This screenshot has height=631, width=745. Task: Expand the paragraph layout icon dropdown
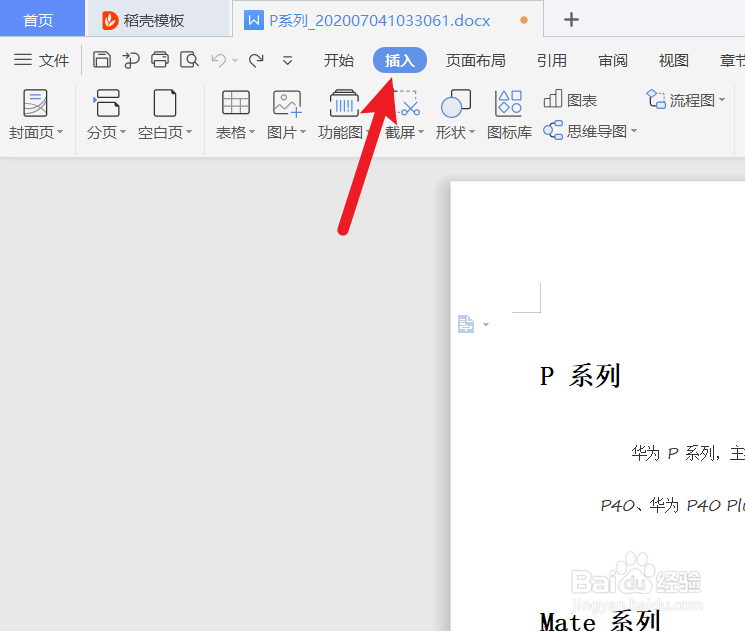(x=486, y=325)
